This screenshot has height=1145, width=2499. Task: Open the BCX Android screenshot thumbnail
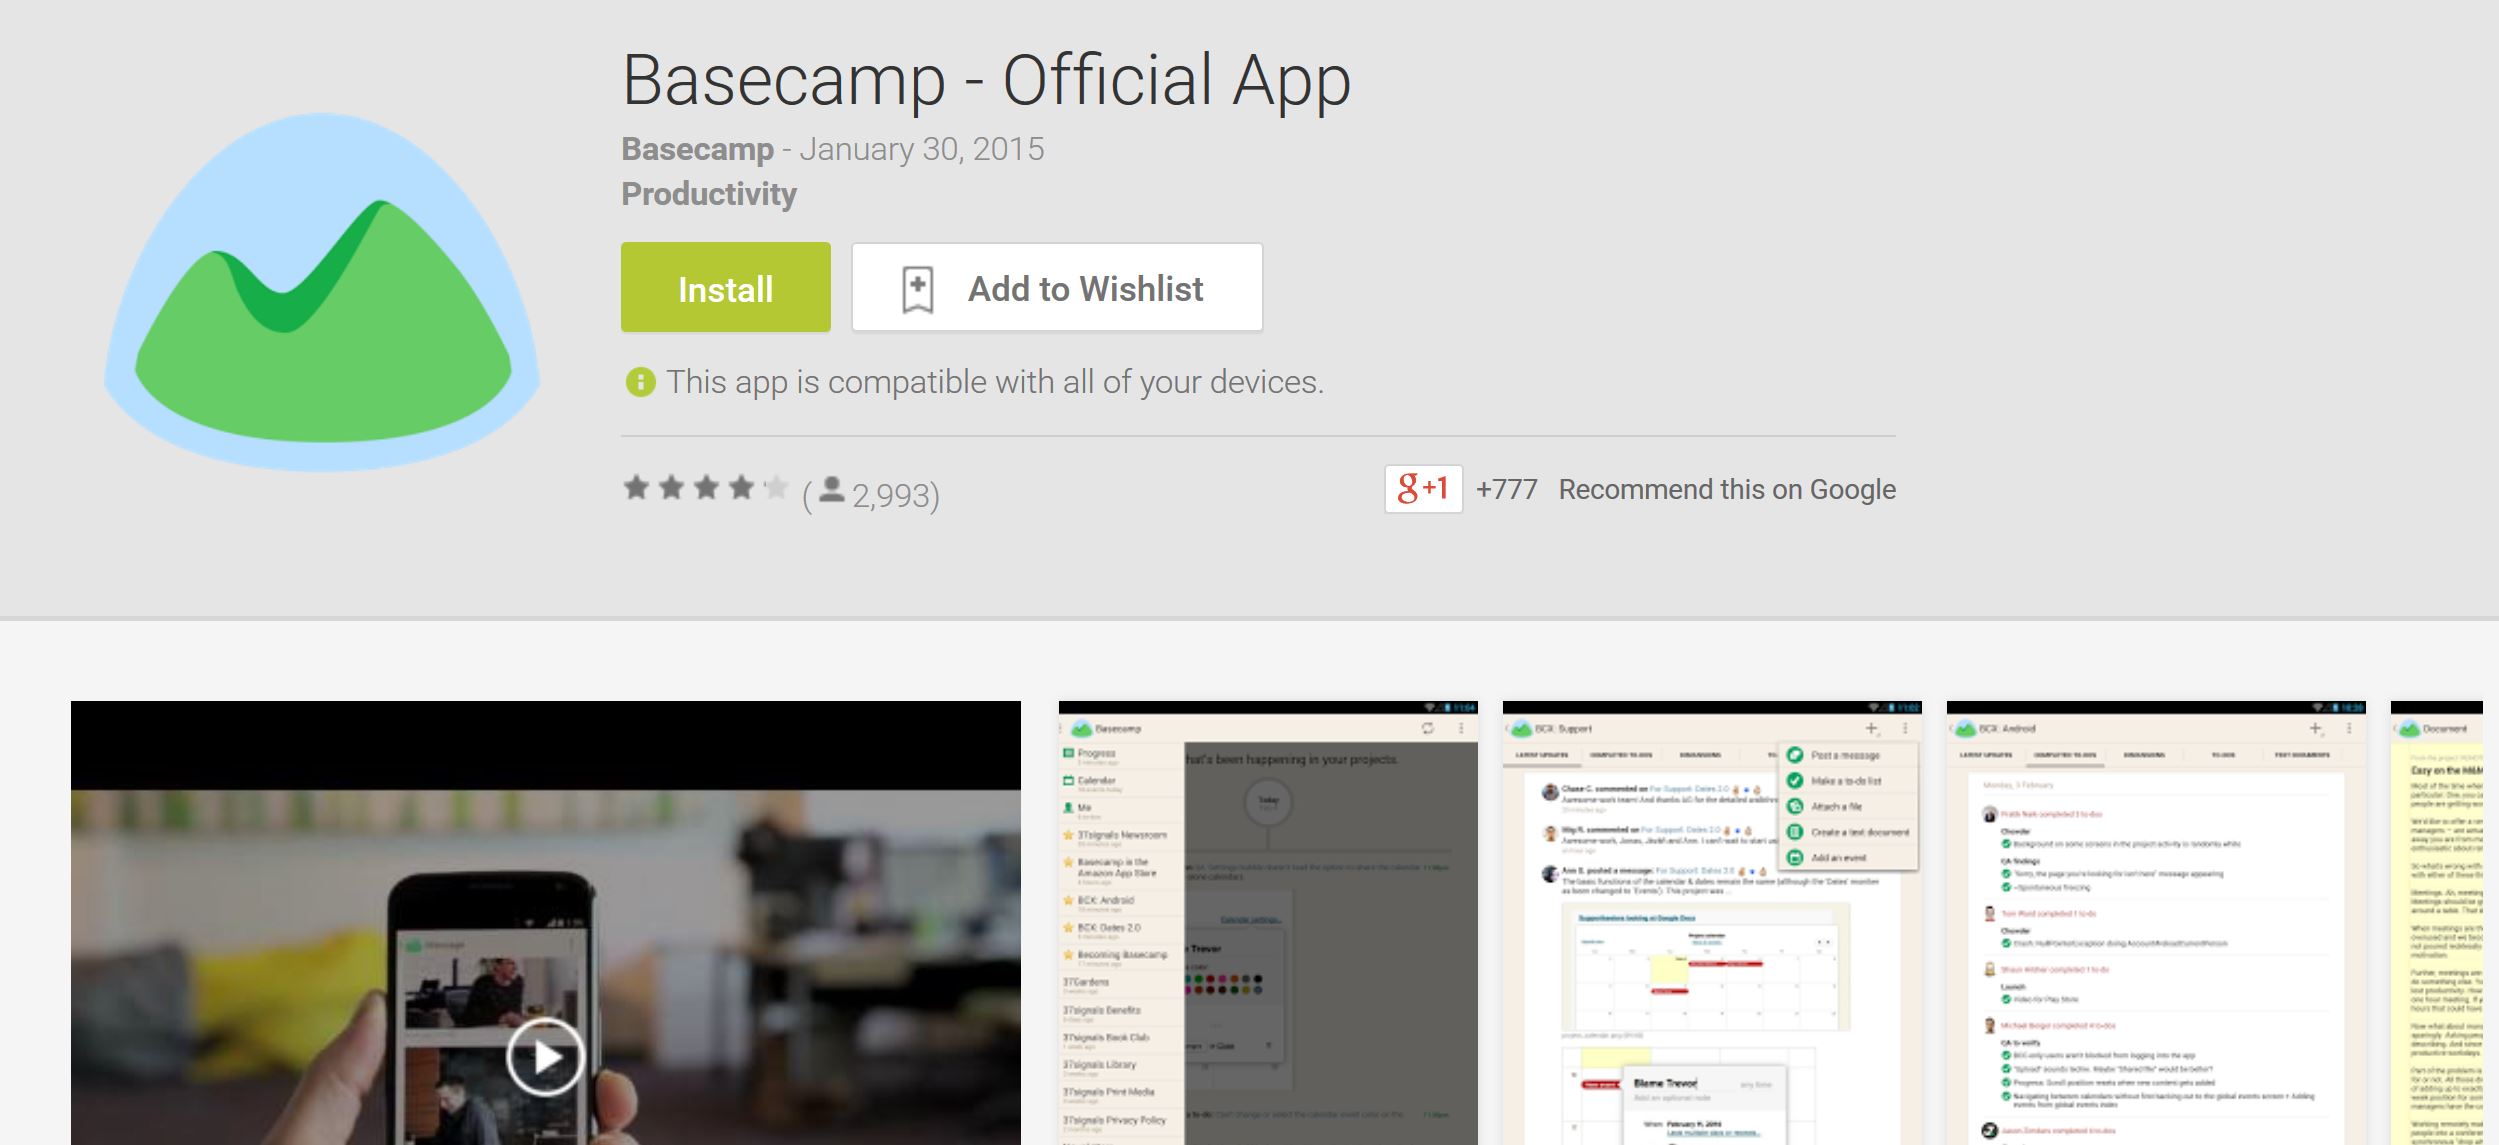tap(2156, 923)
